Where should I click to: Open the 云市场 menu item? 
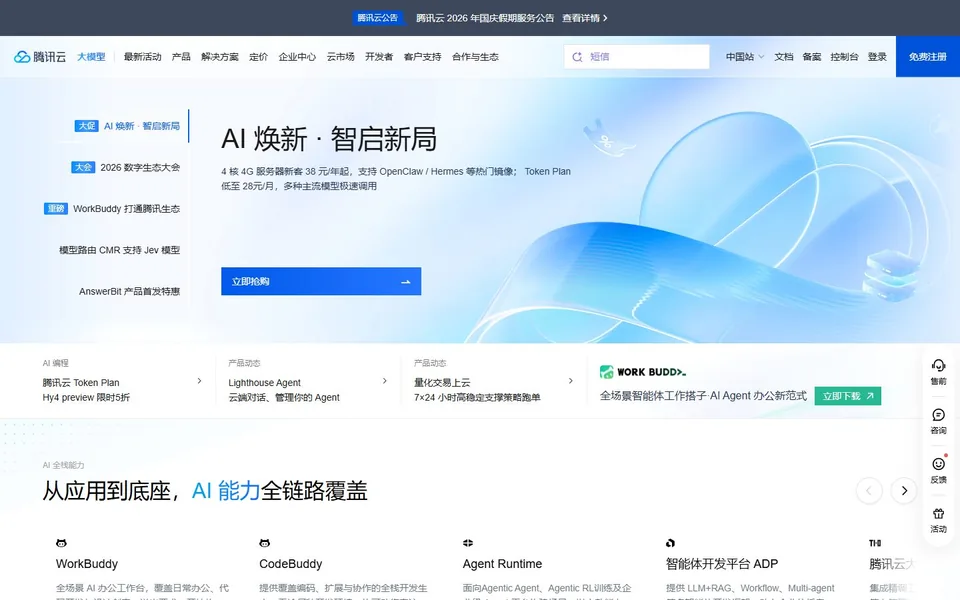click(340, 57)
